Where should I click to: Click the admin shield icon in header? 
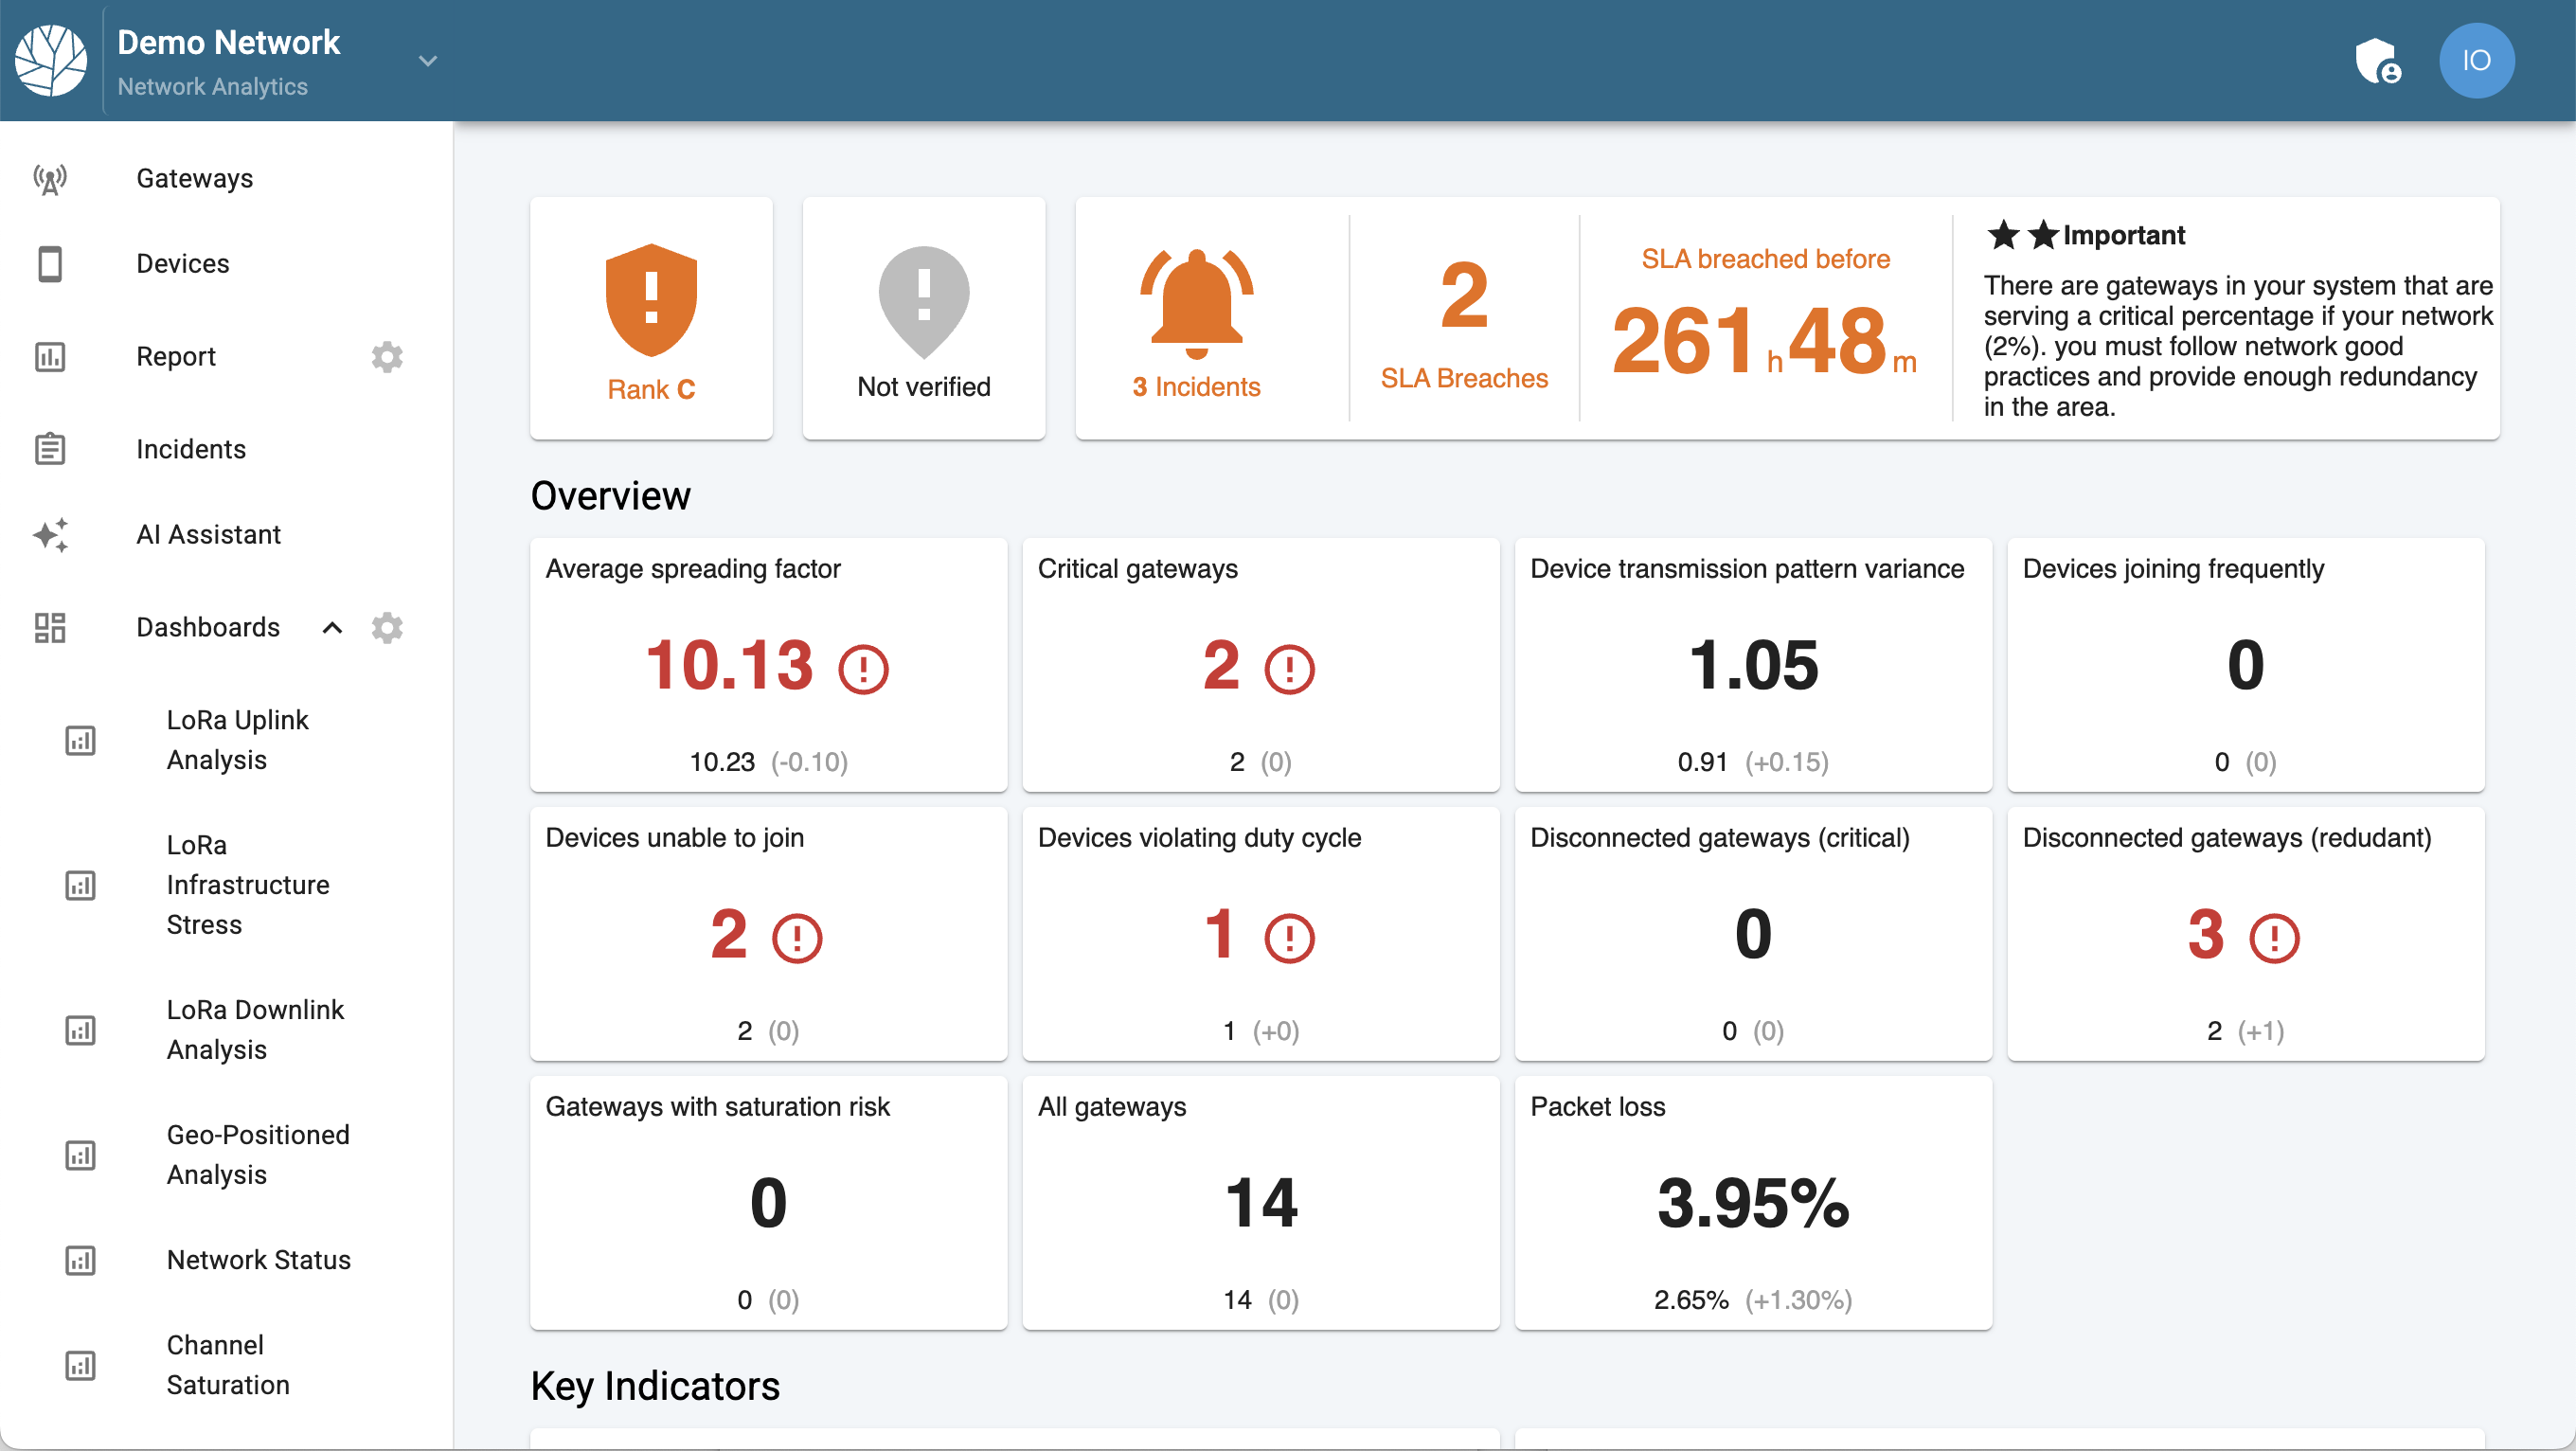pyautogui.click(x=2378, y=61)
